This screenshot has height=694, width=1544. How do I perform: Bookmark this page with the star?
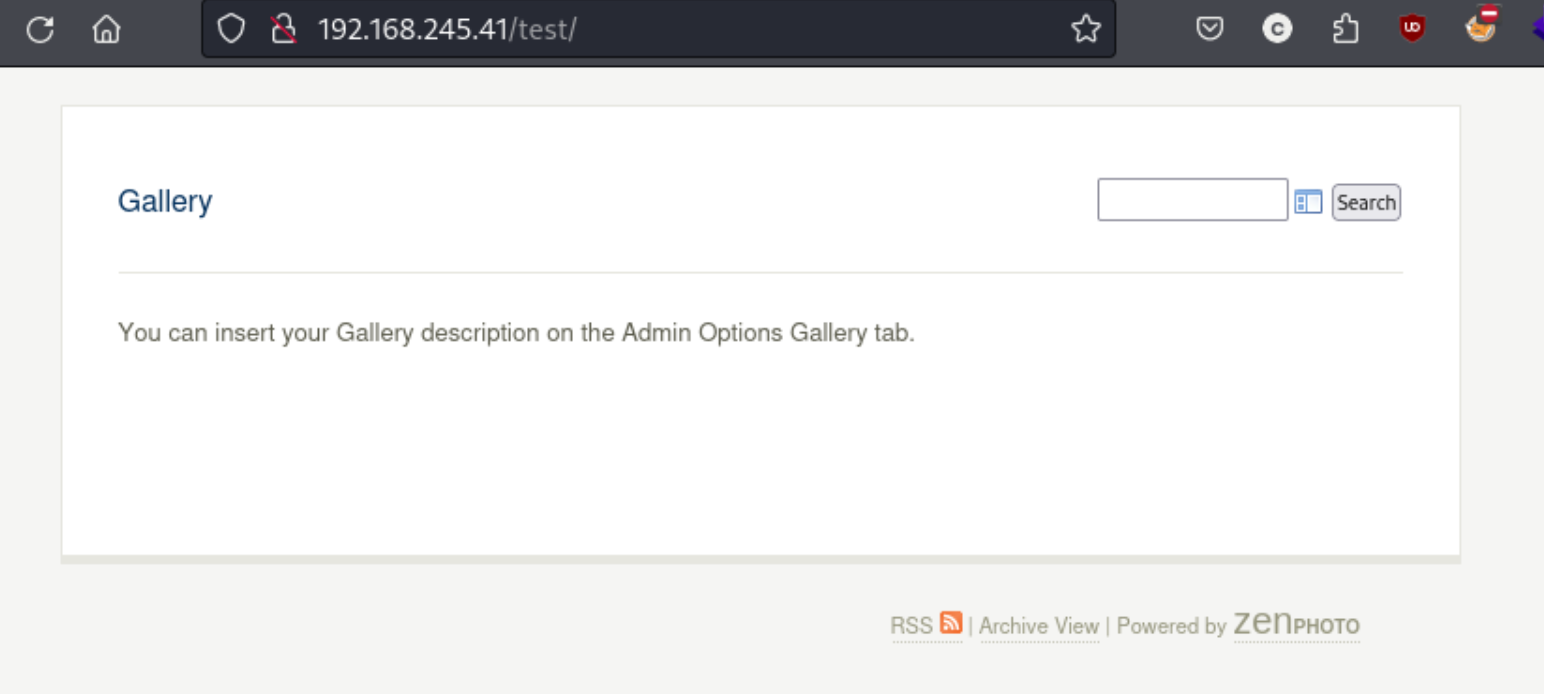pos(1085,30)
